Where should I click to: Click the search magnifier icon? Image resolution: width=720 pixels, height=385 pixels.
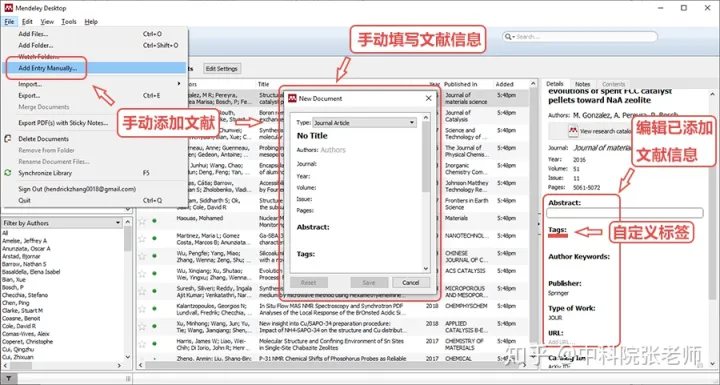[508, 37]
